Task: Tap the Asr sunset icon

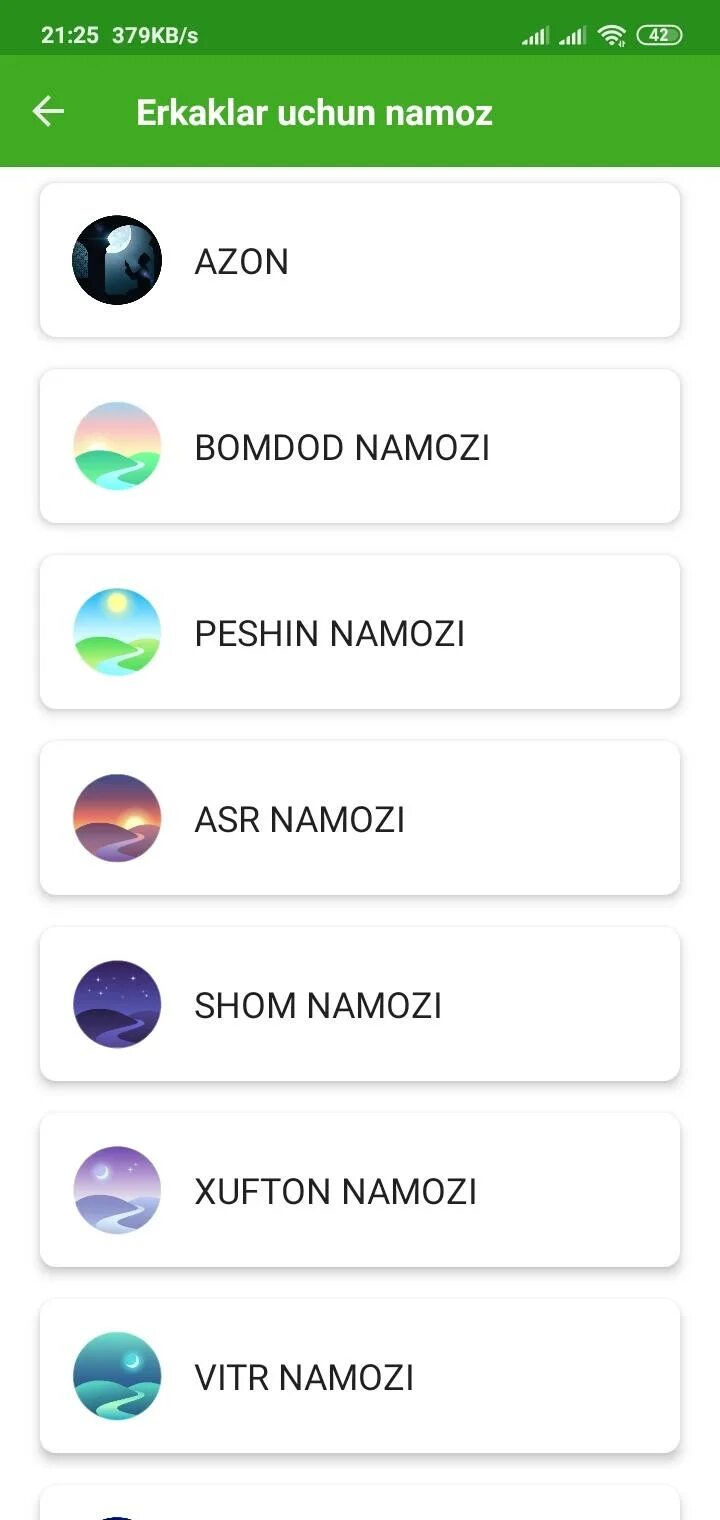Action: click(117, 818)
